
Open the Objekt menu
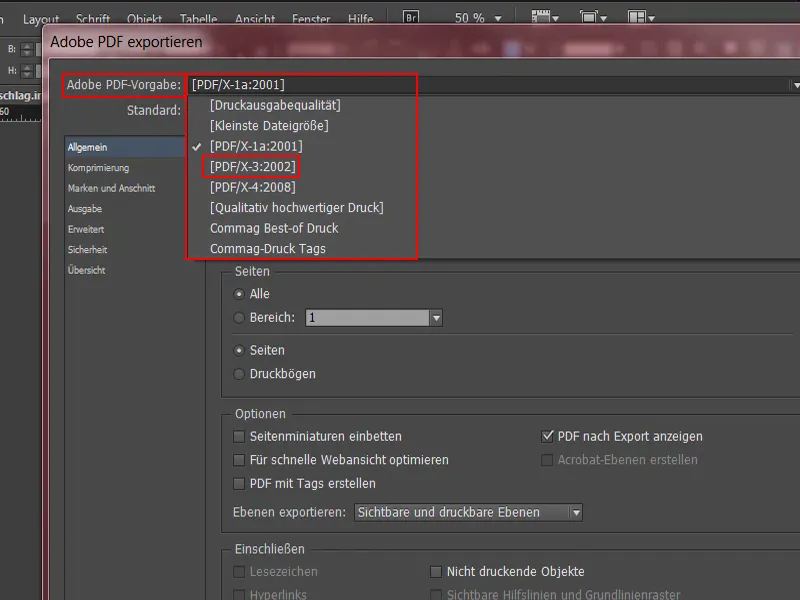pos(144,19)
